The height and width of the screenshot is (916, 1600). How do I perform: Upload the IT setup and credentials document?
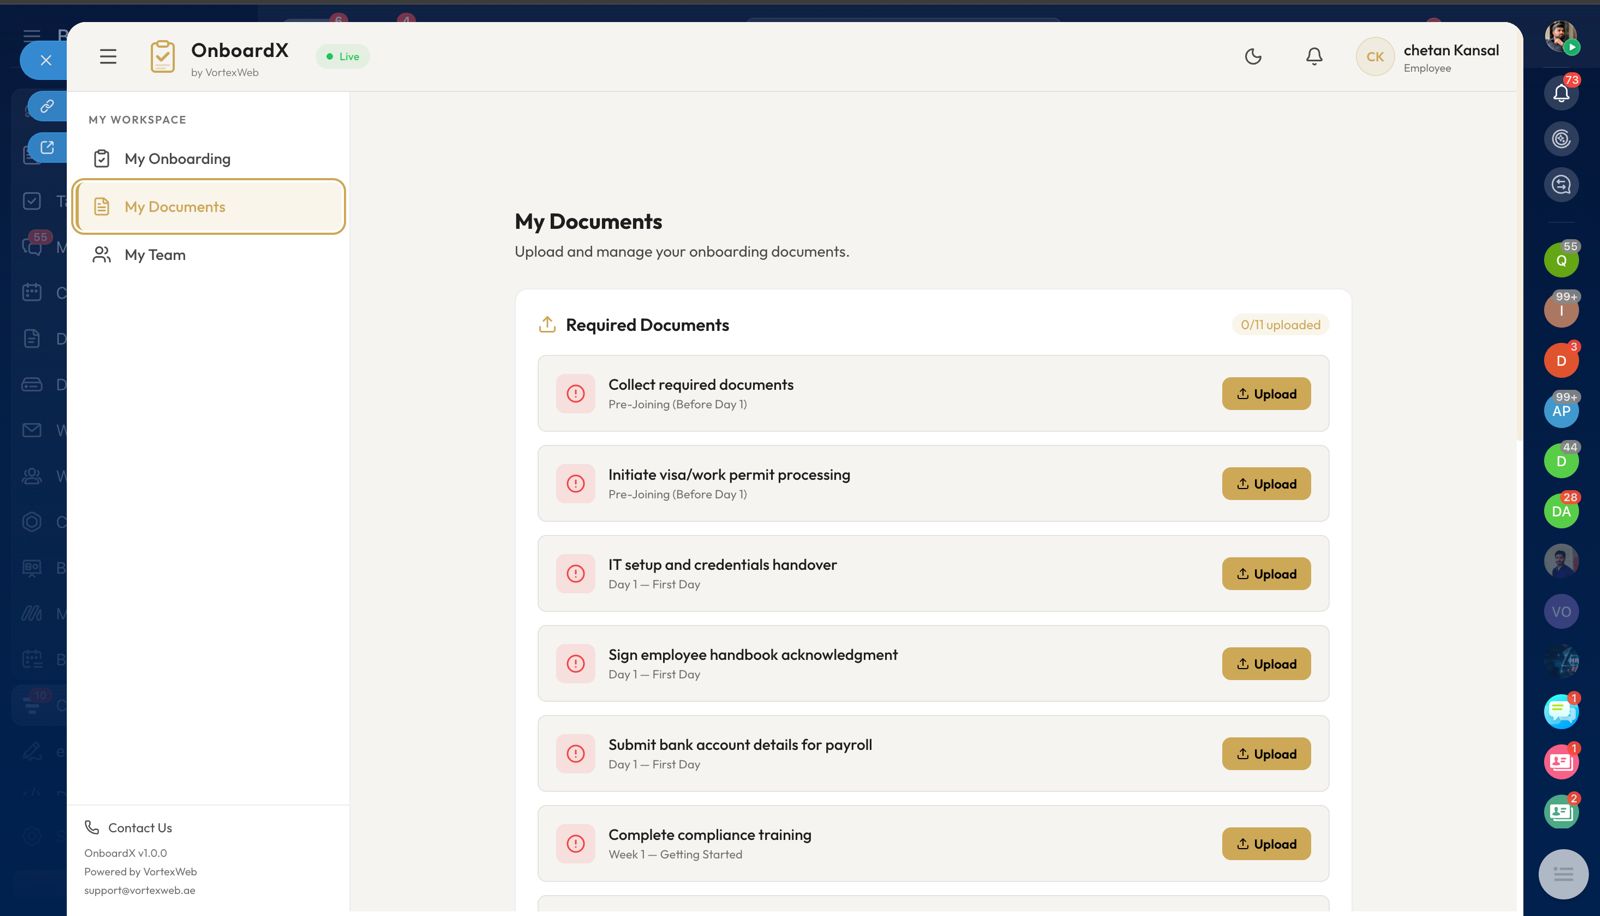click(x=1266, y=574)
